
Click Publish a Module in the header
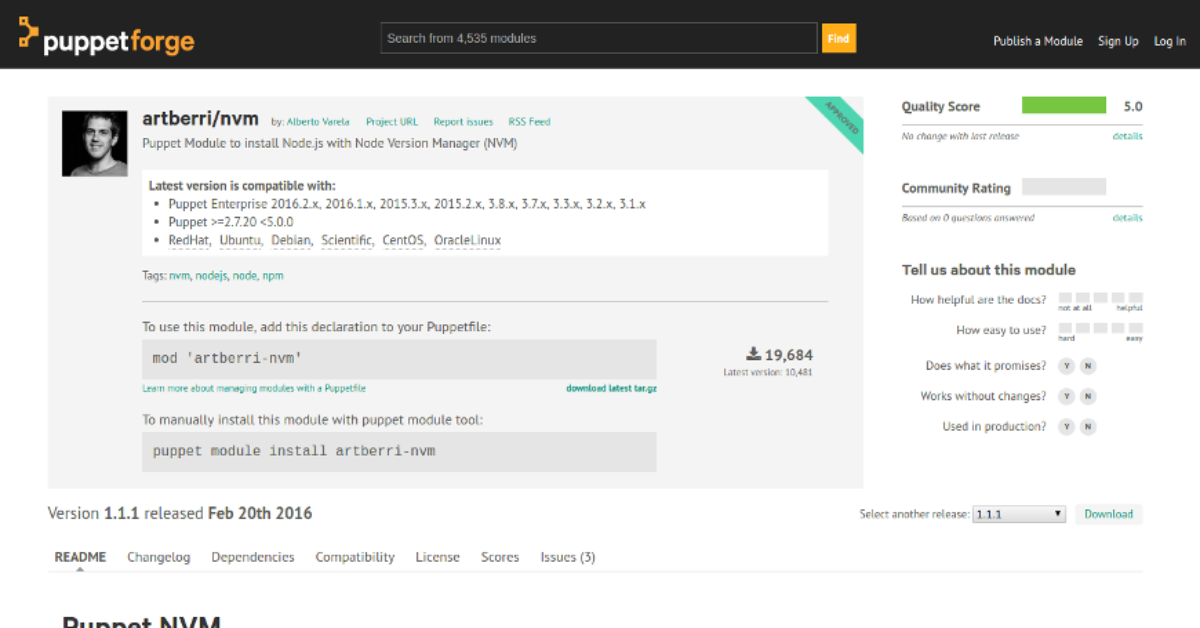click(x=1038, y=41)
